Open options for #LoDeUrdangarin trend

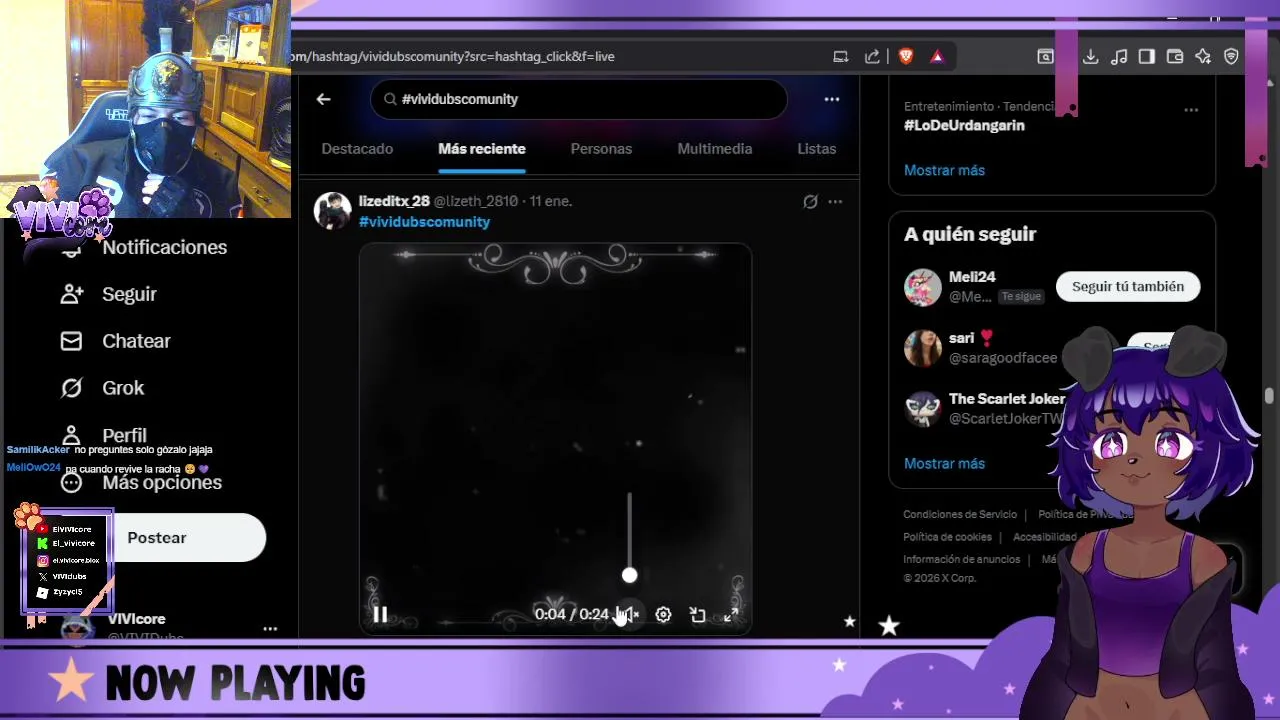(1191, 110)
